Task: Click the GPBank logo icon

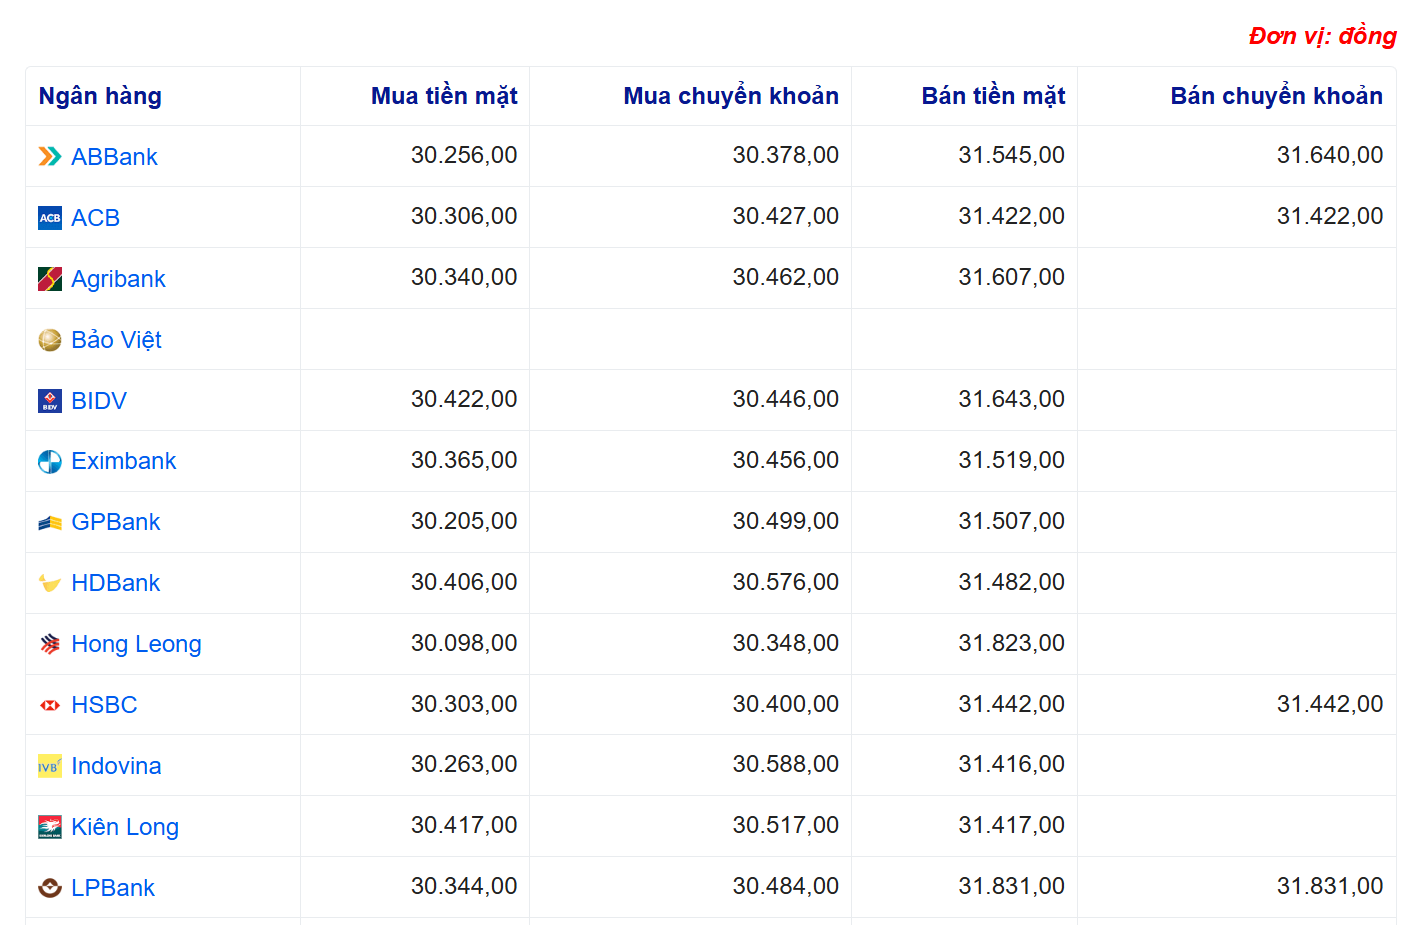Action: click(x=50, y=523)
